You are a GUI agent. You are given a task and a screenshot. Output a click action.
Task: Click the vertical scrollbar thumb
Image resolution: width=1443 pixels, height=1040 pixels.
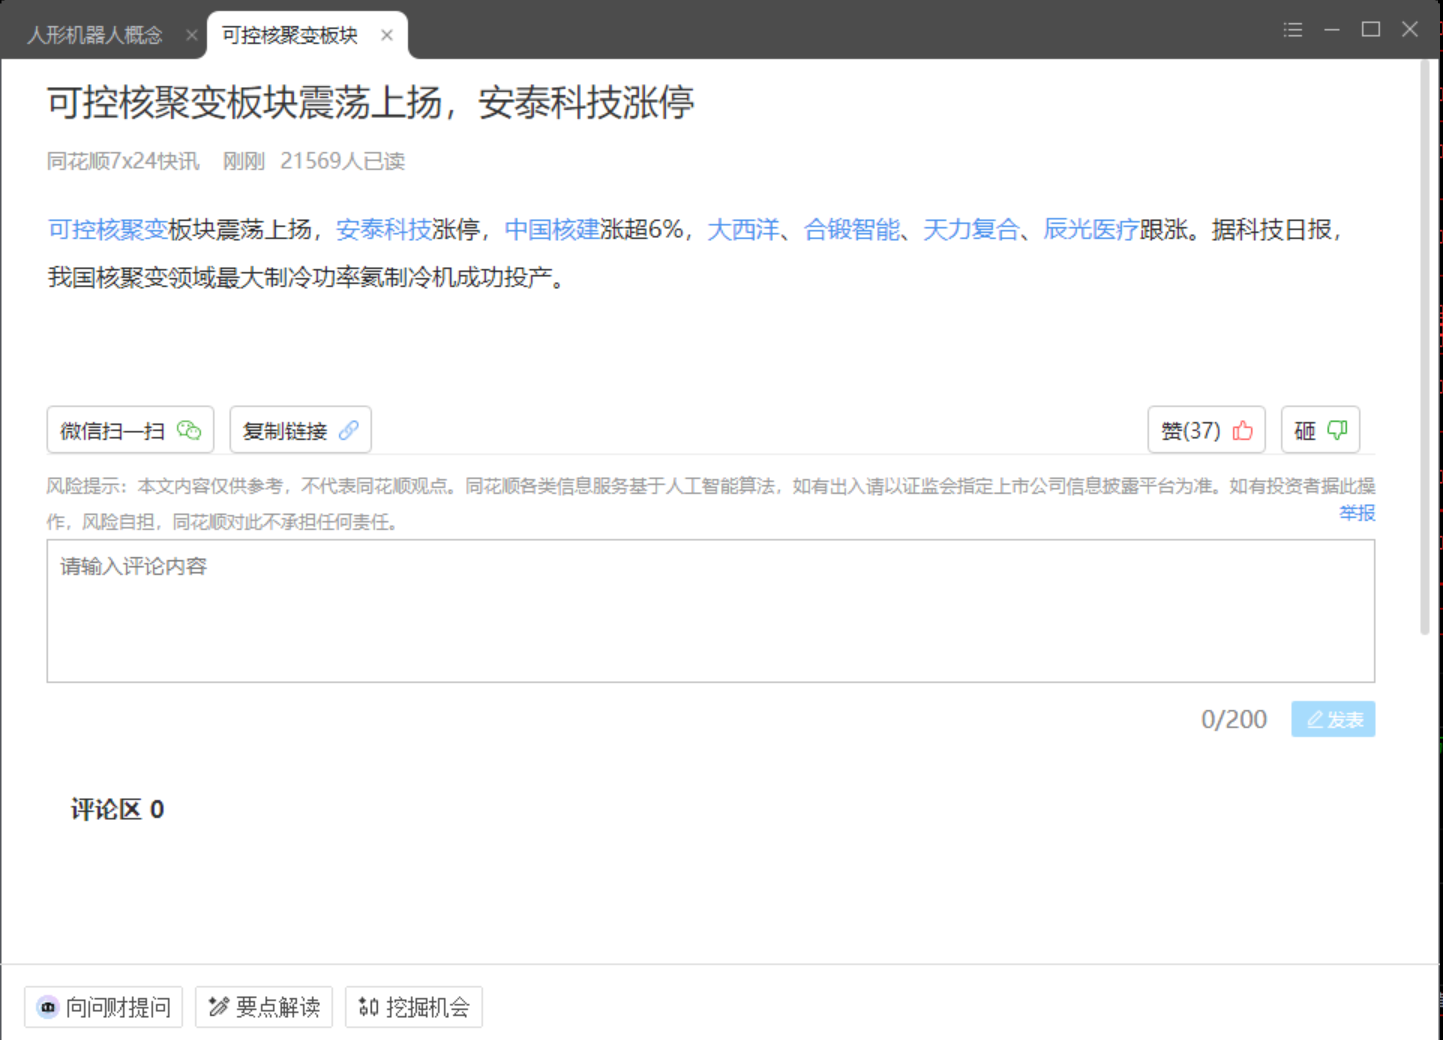[x=1425, y=347]
